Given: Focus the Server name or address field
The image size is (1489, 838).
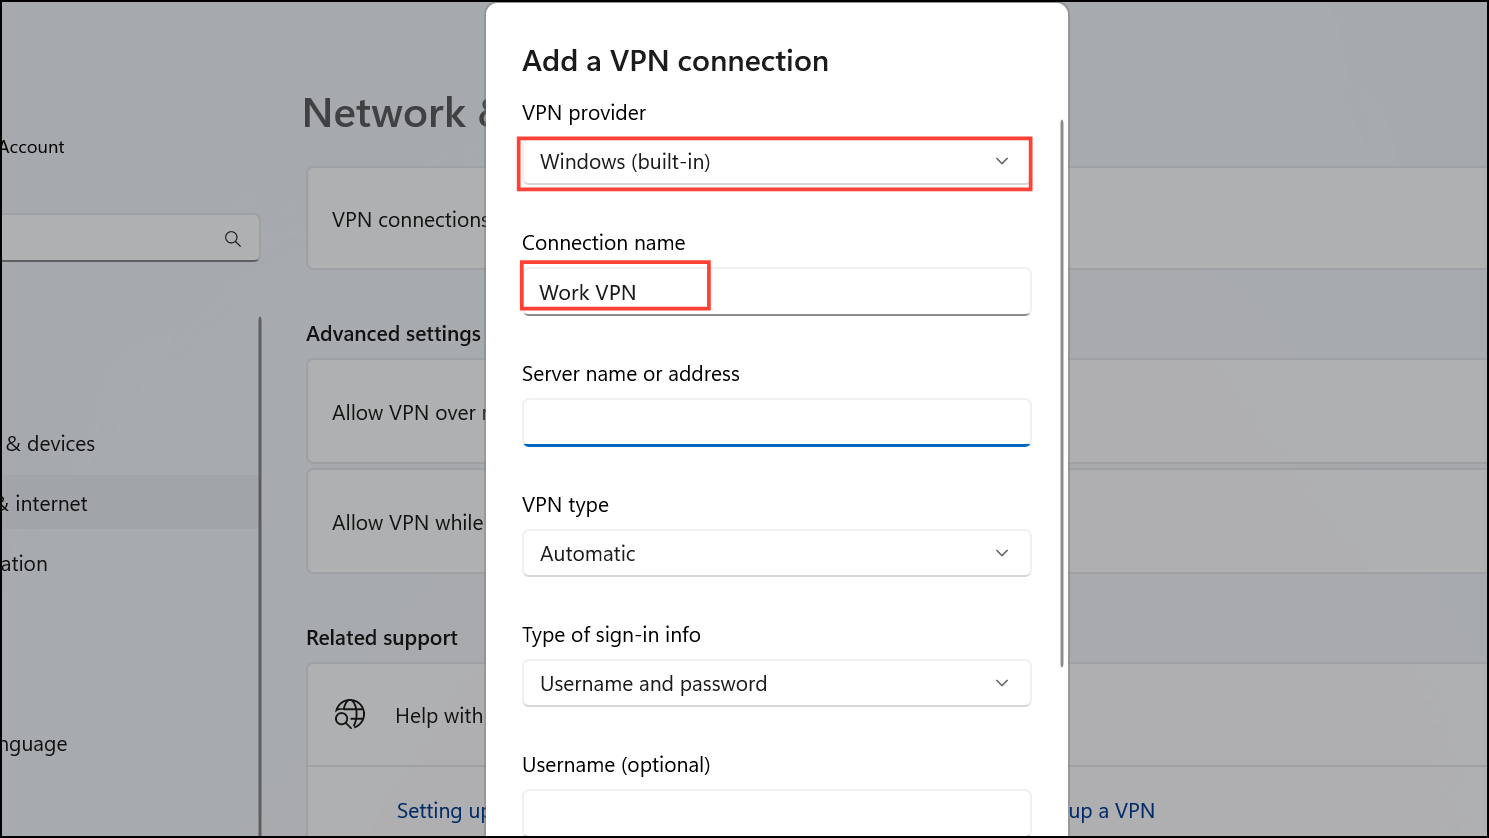Looking at the screenshot, I should click(775, 422).
